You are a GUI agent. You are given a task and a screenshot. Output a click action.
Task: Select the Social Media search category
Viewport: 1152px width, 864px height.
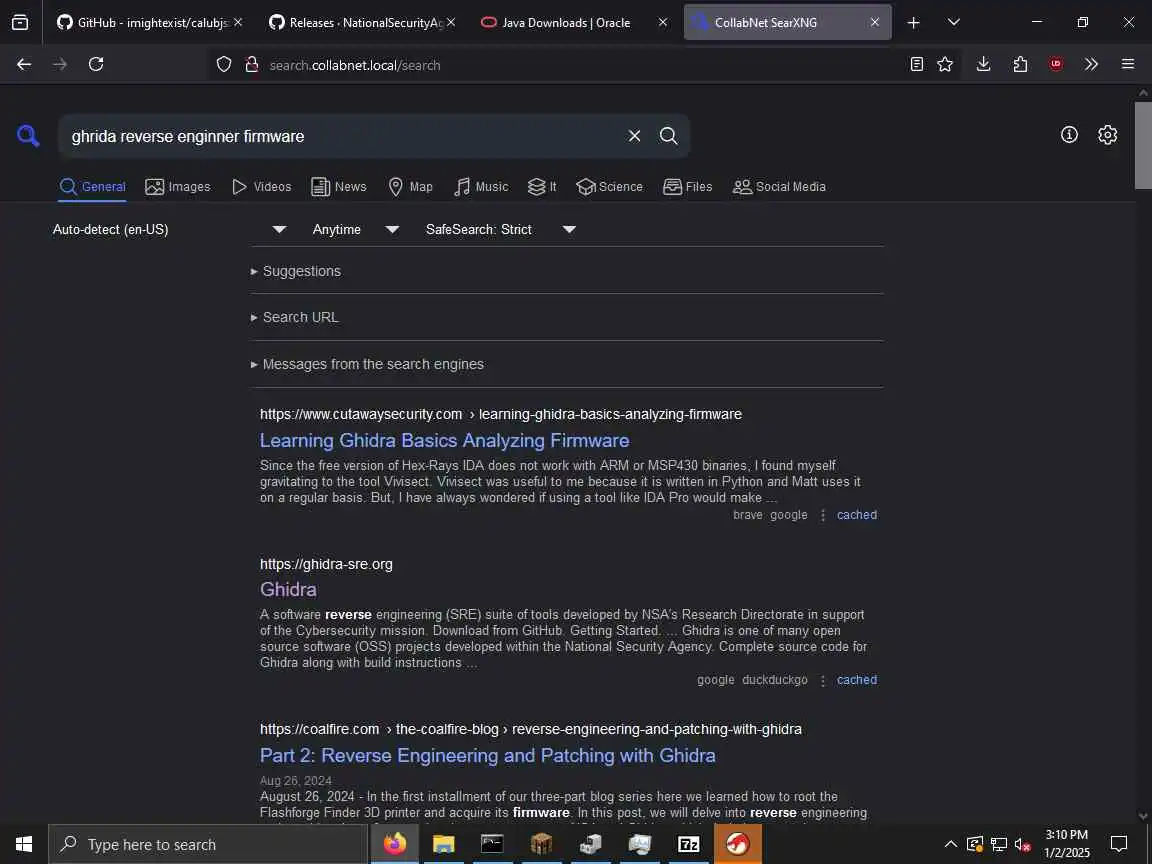click(780, 187)
